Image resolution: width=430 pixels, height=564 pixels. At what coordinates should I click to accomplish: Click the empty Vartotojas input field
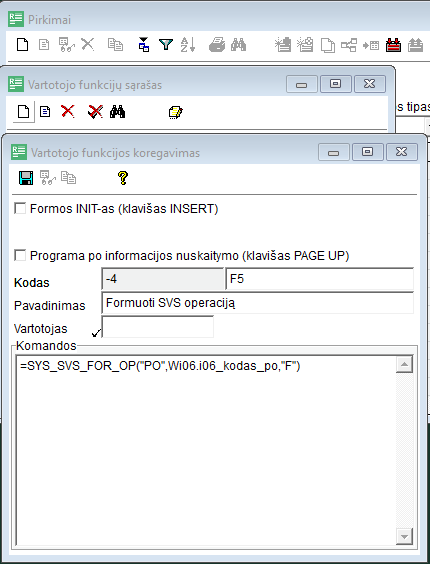click(x=158, y=327)
